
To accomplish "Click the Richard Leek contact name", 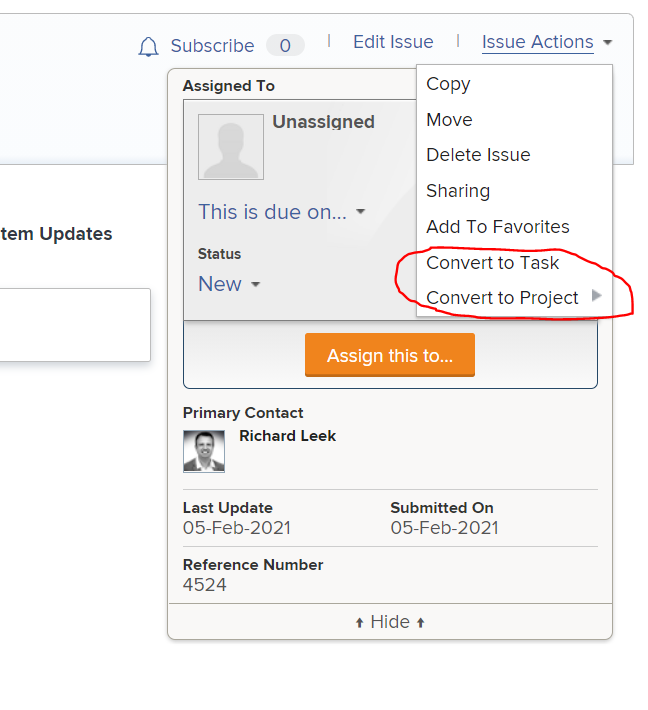I will pos(288,436).
